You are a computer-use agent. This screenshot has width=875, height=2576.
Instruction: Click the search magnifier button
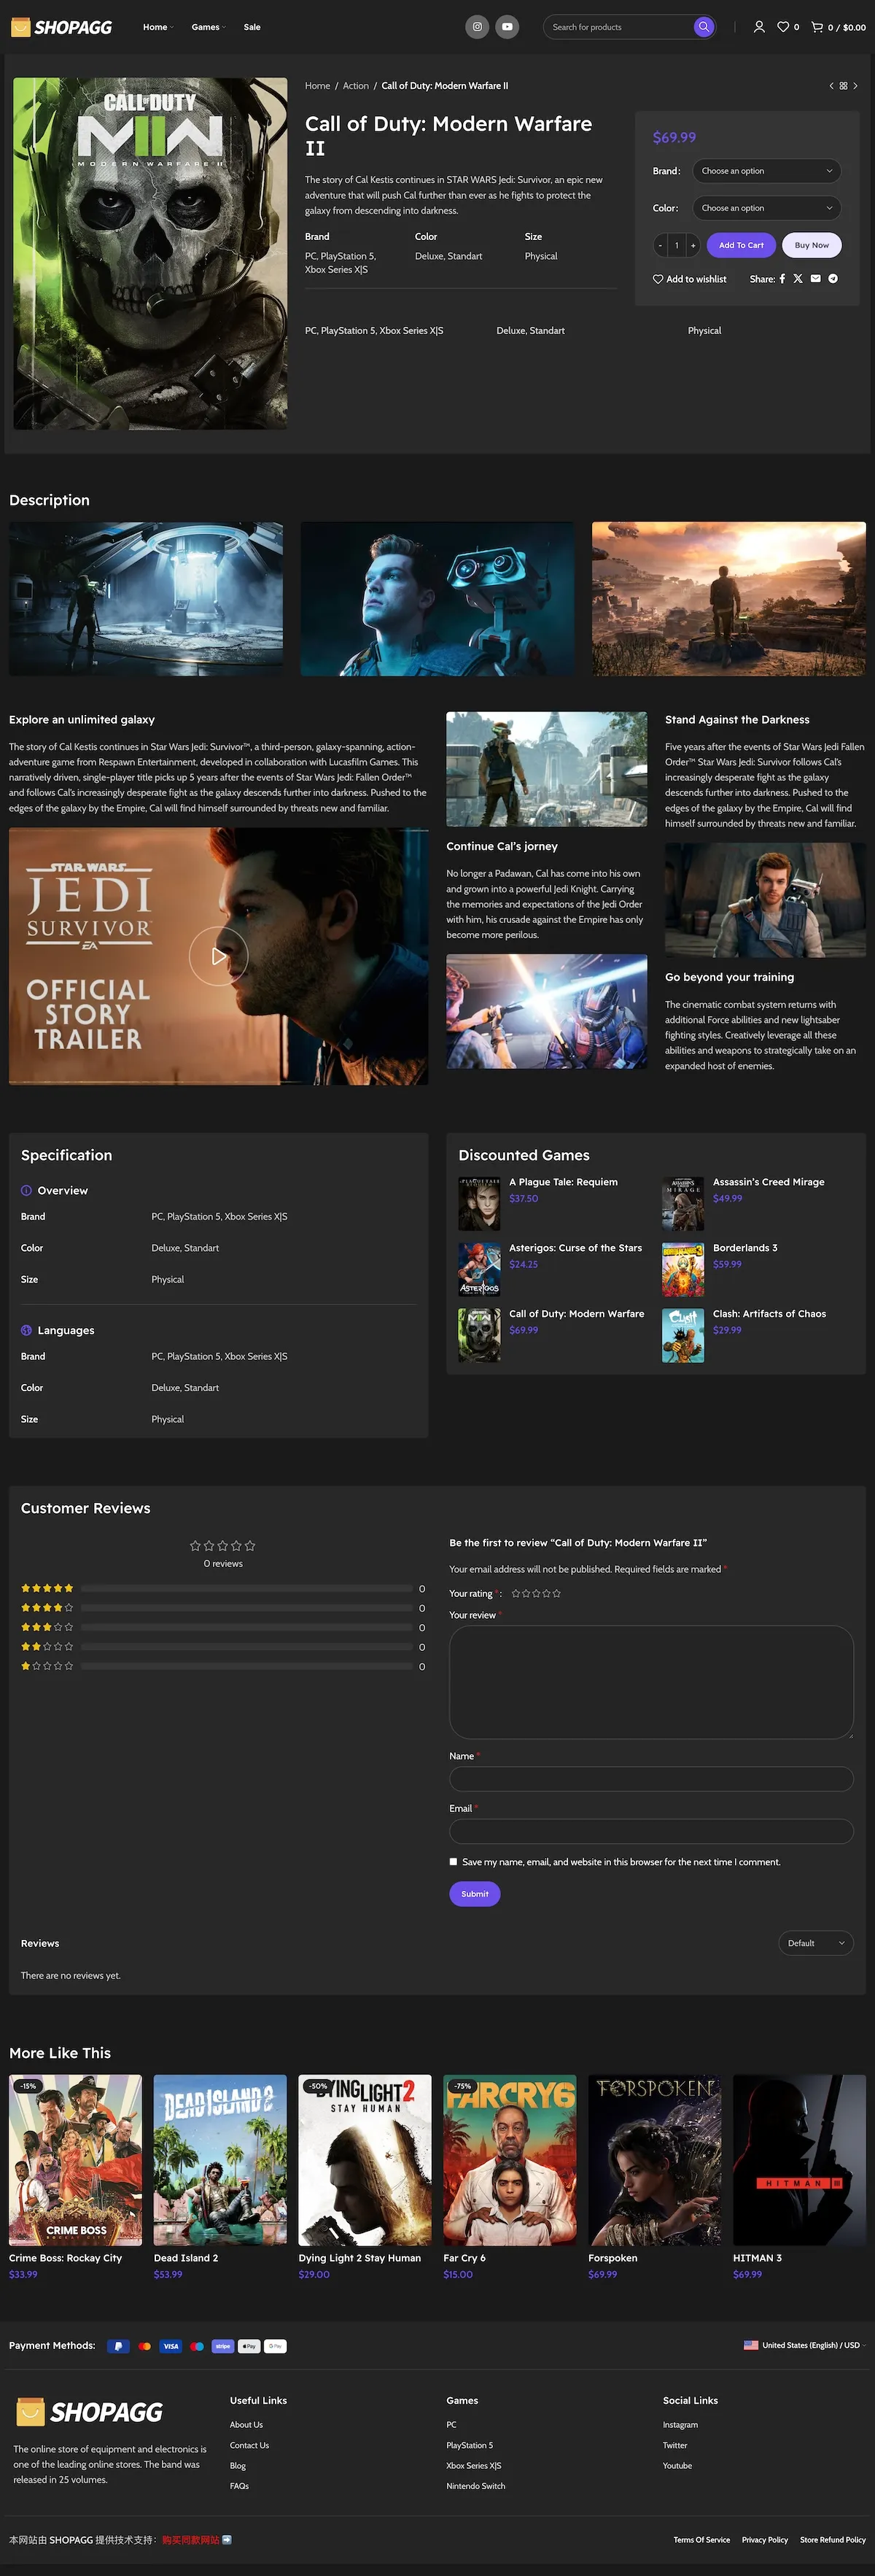click(x=704, y=27)
